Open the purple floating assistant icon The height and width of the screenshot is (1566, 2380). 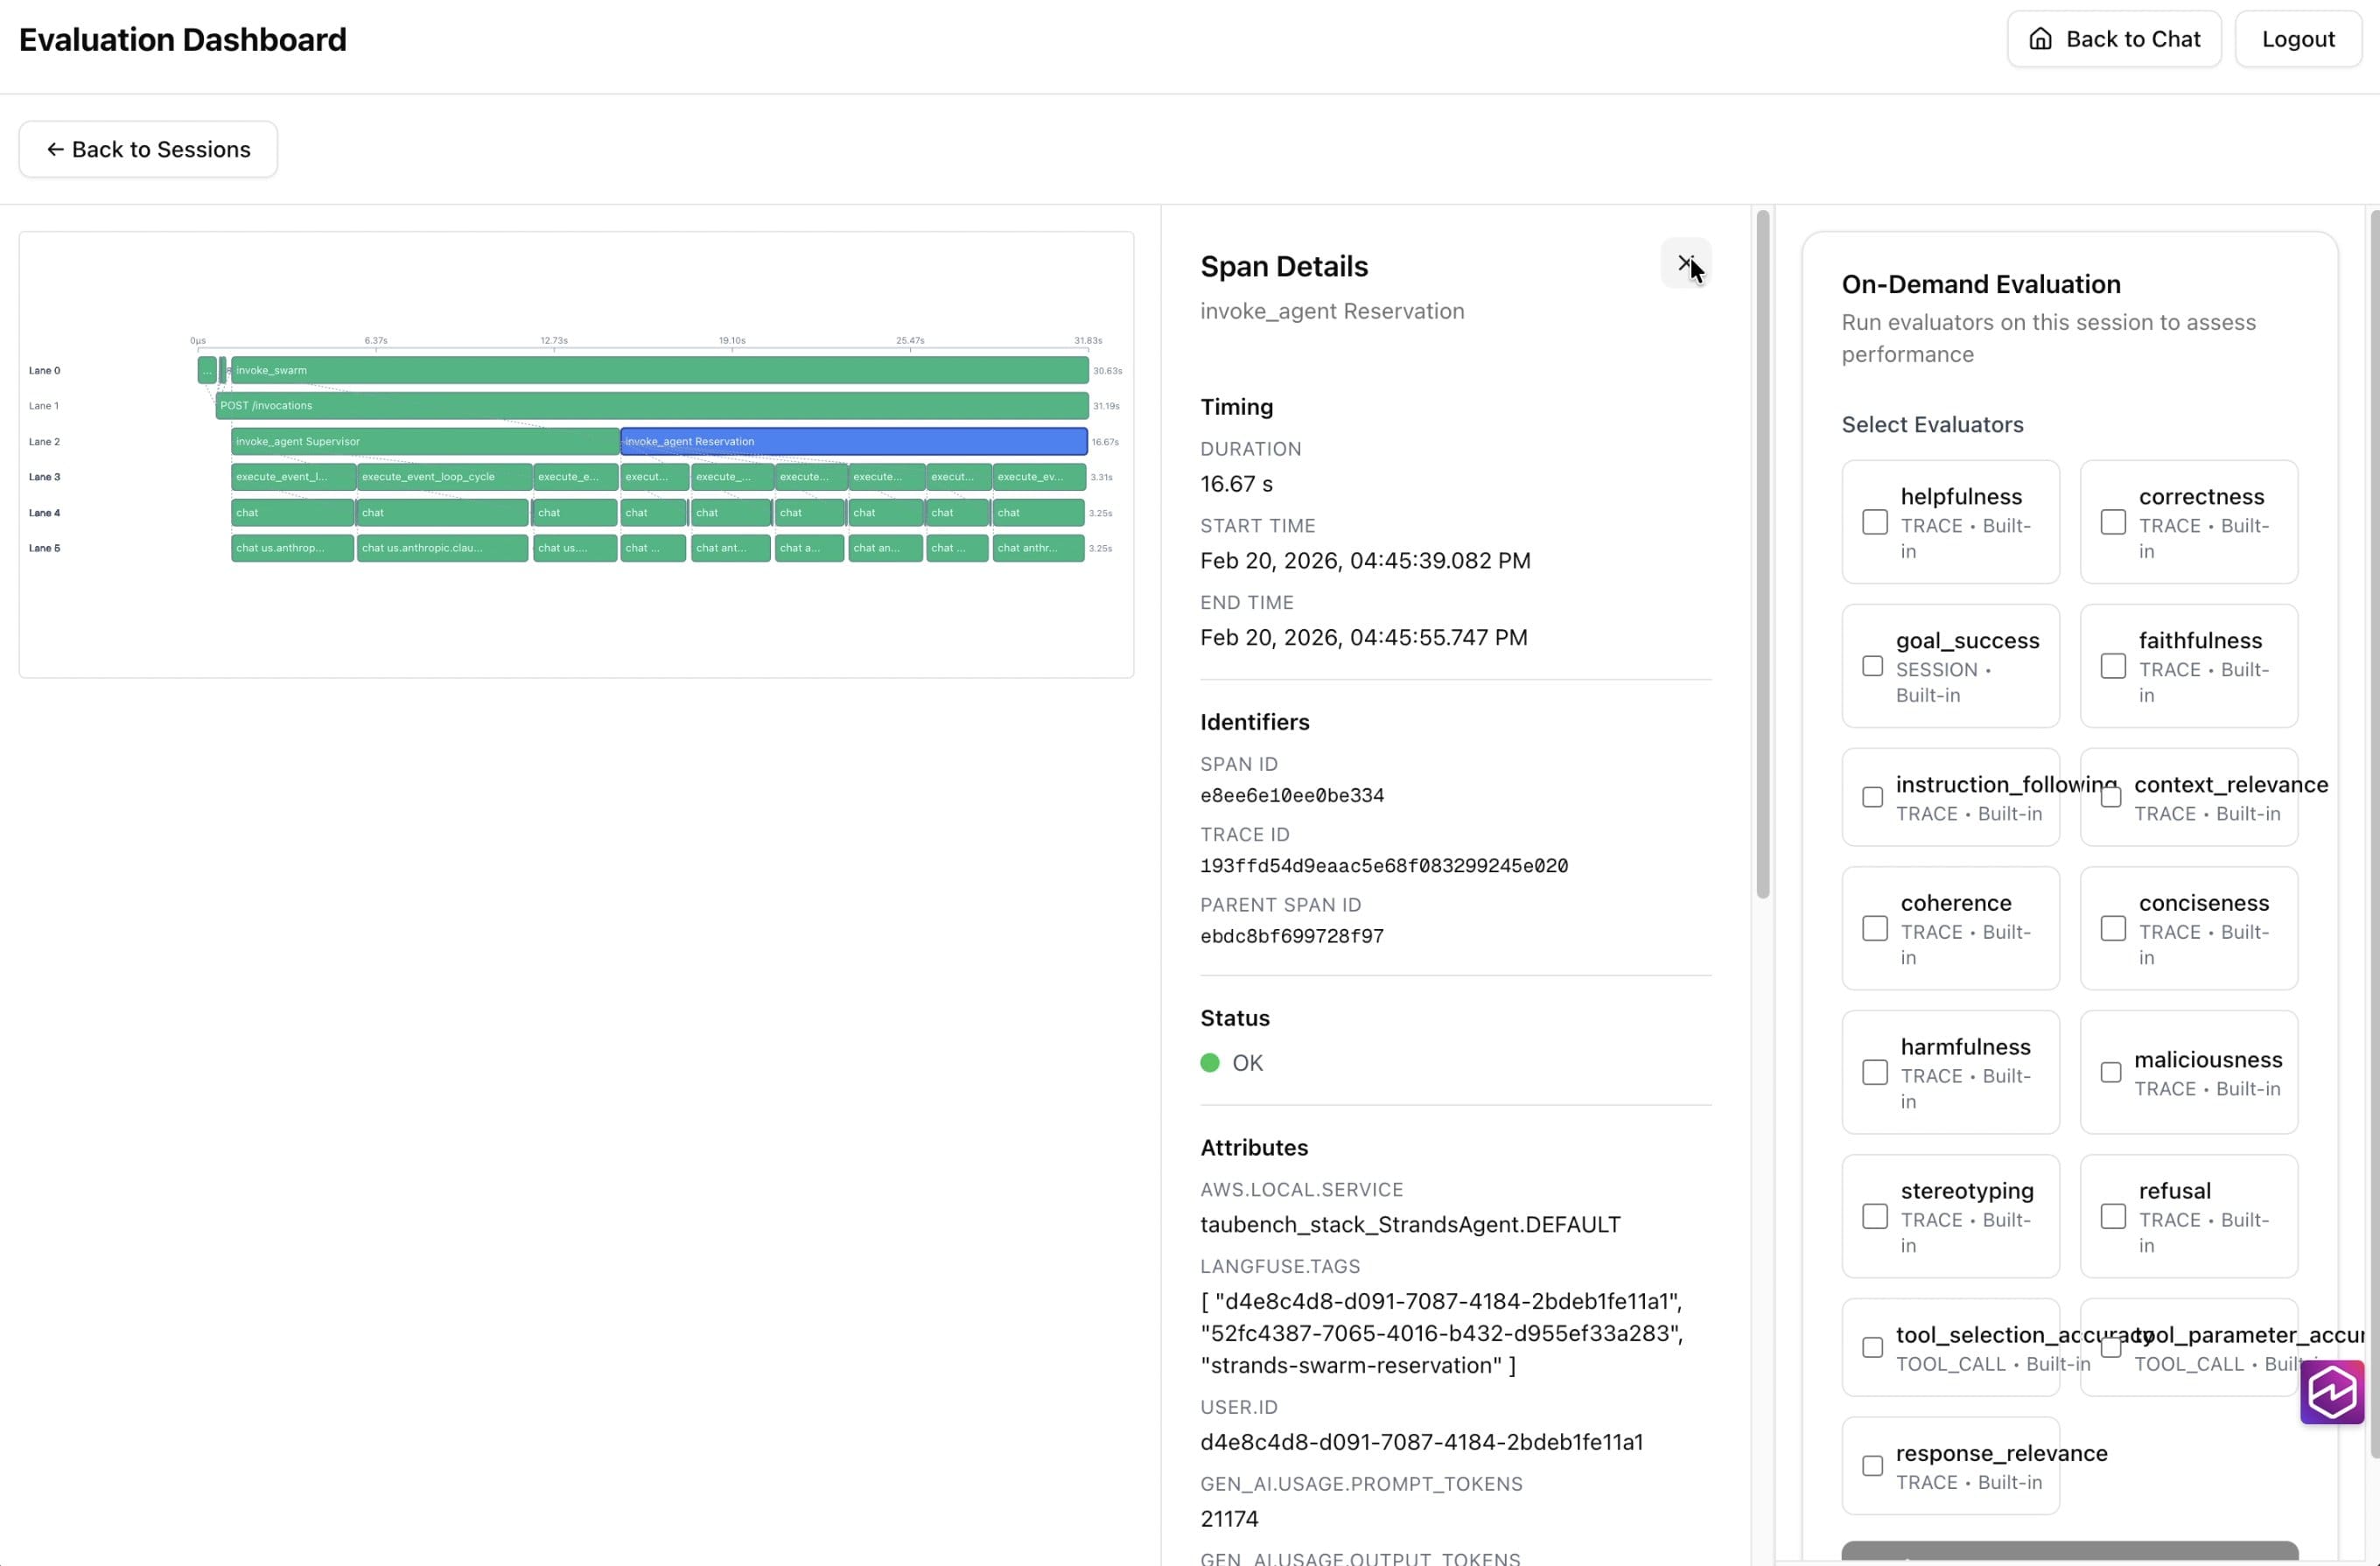tap(2331, 1391)
